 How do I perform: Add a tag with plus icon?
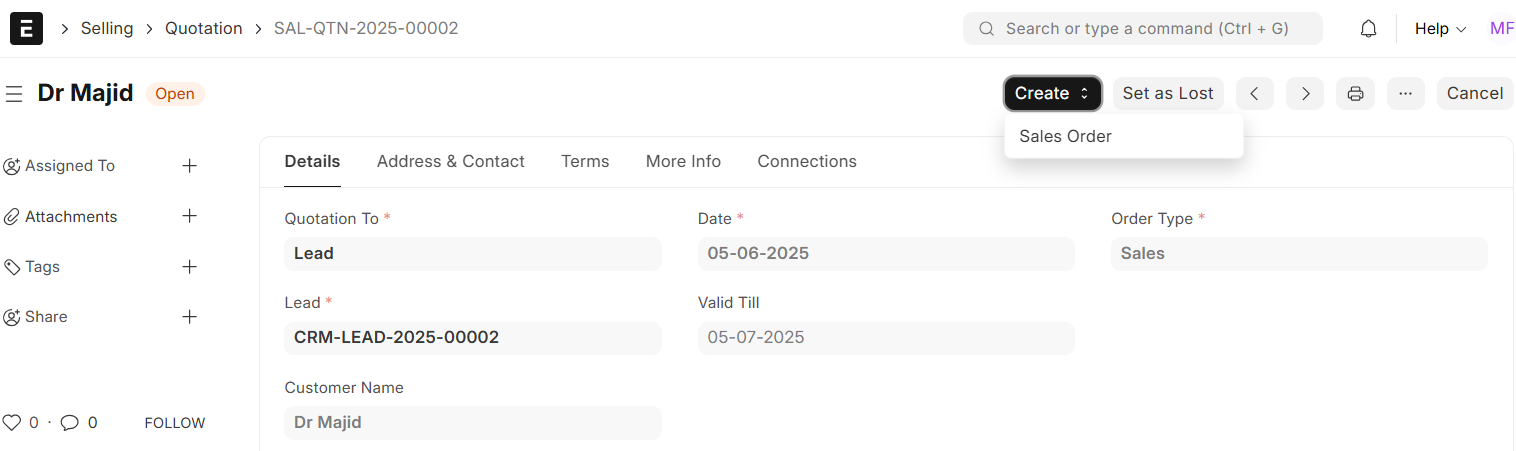[x=189, y=267]
